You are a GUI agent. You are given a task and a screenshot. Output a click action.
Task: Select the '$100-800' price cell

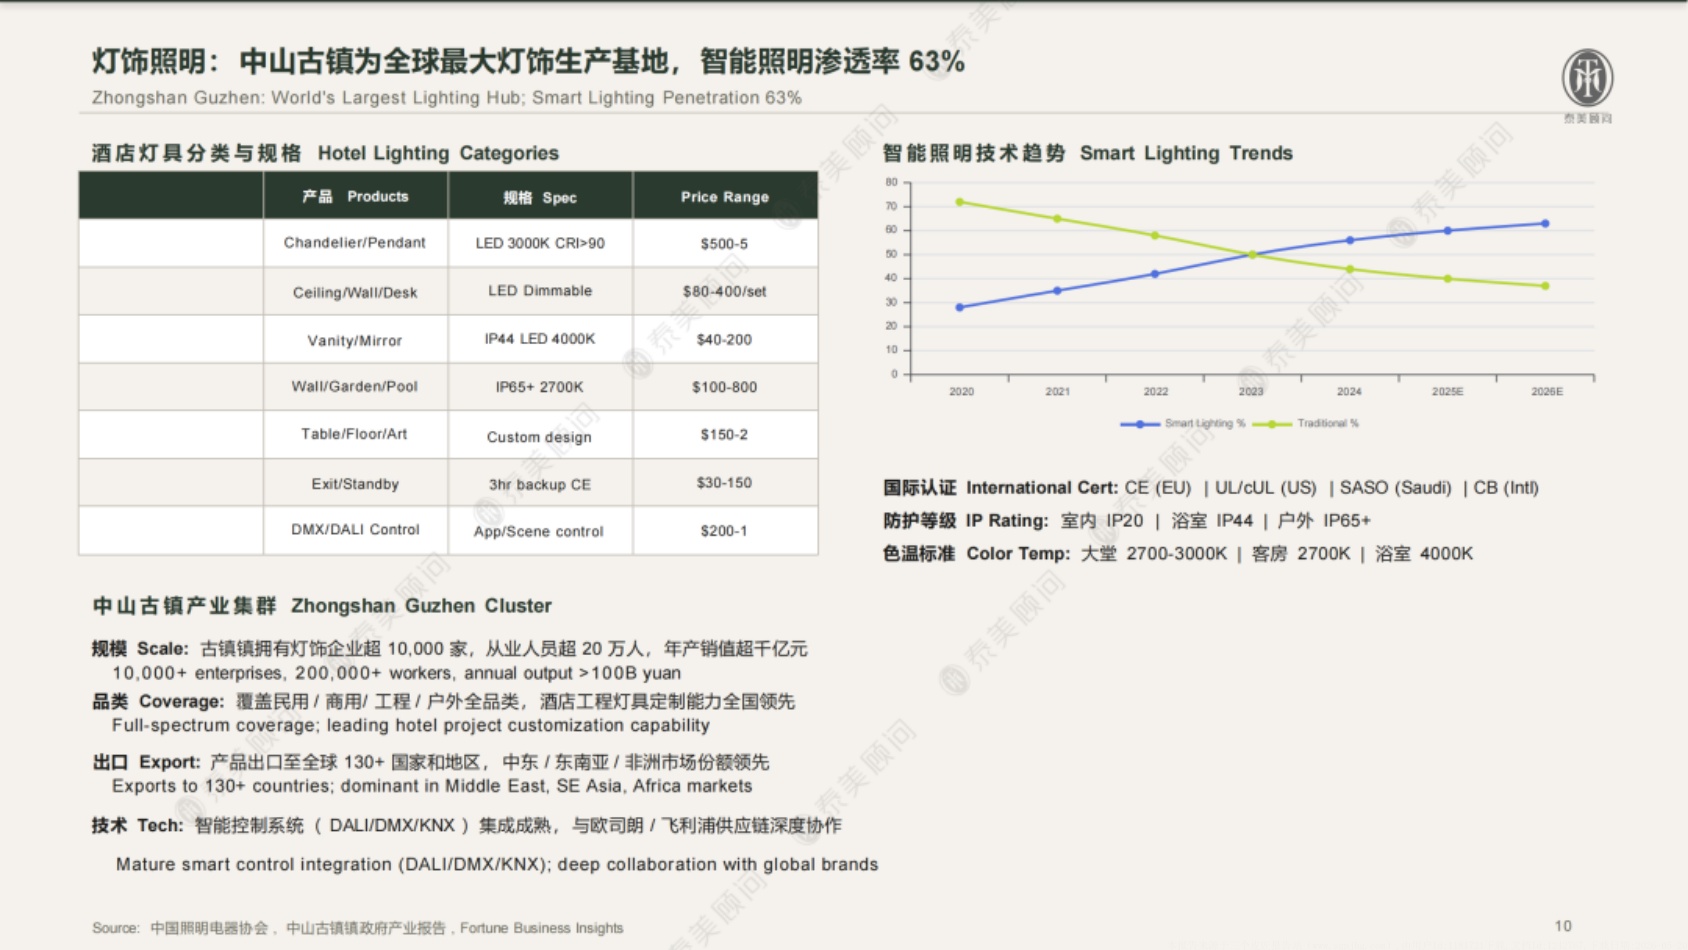[724, 387]
